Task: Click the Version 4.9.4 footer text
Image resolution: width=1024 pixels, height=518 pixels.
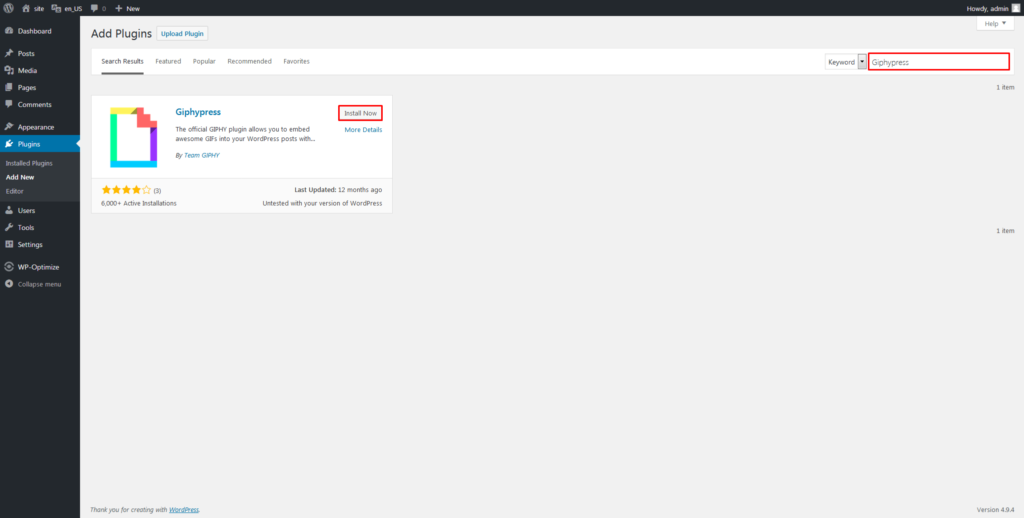Action: pyautogui.click(x=995, y=510)
